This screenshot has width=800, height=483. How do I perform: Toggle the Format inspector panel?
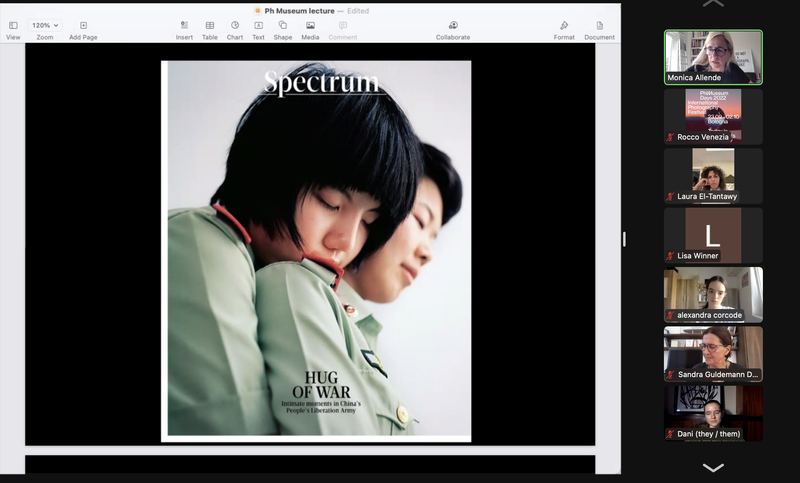point(564,25)
